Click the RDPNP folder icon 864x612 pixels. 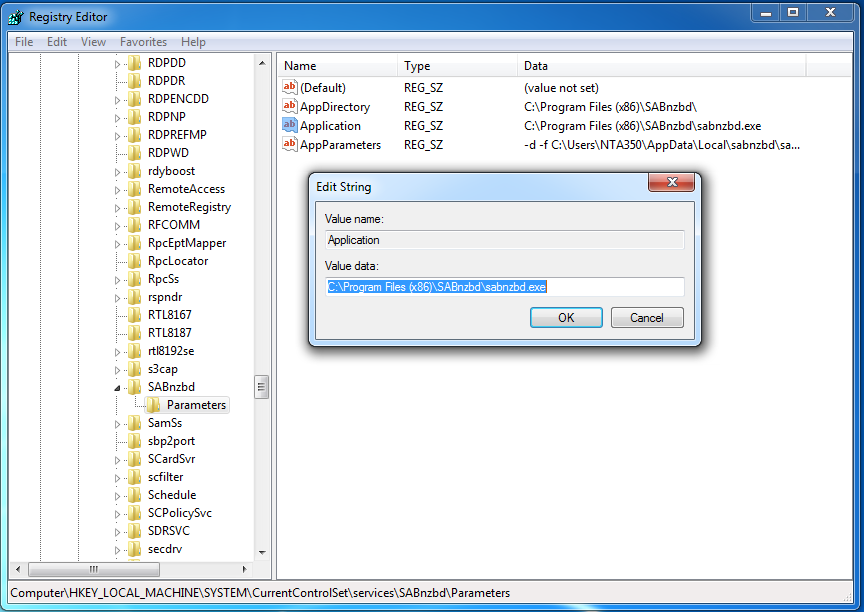[134, 116]
